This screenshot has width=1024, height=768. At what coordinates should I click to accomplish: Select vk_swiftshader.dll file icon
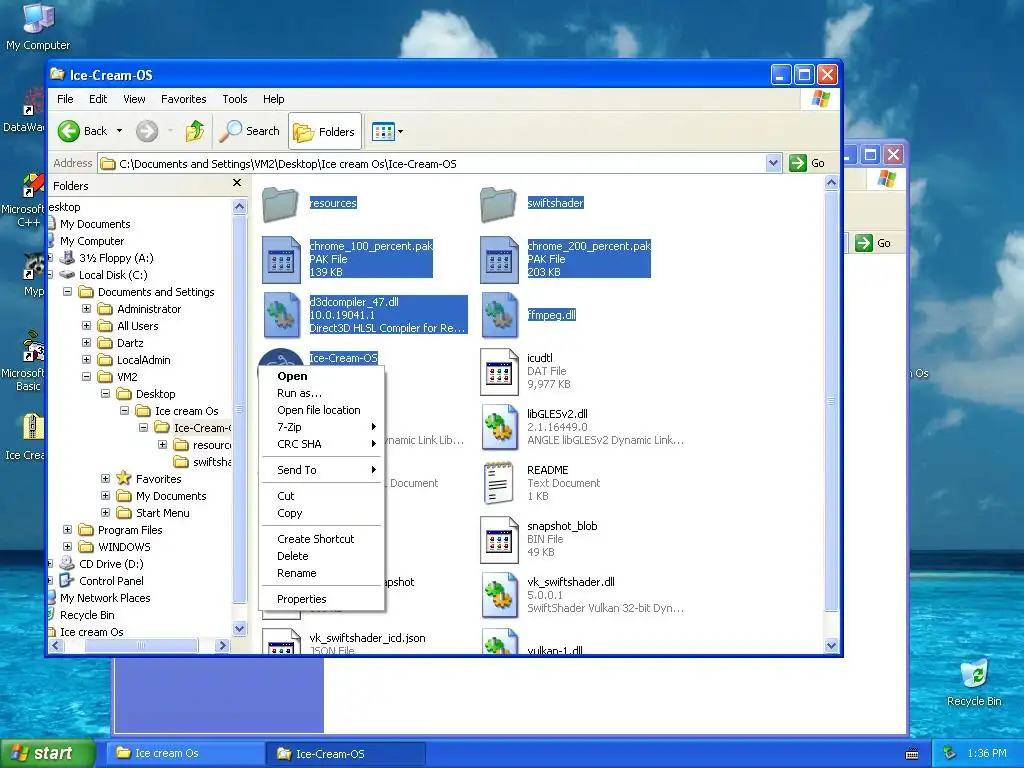point(500,596)
